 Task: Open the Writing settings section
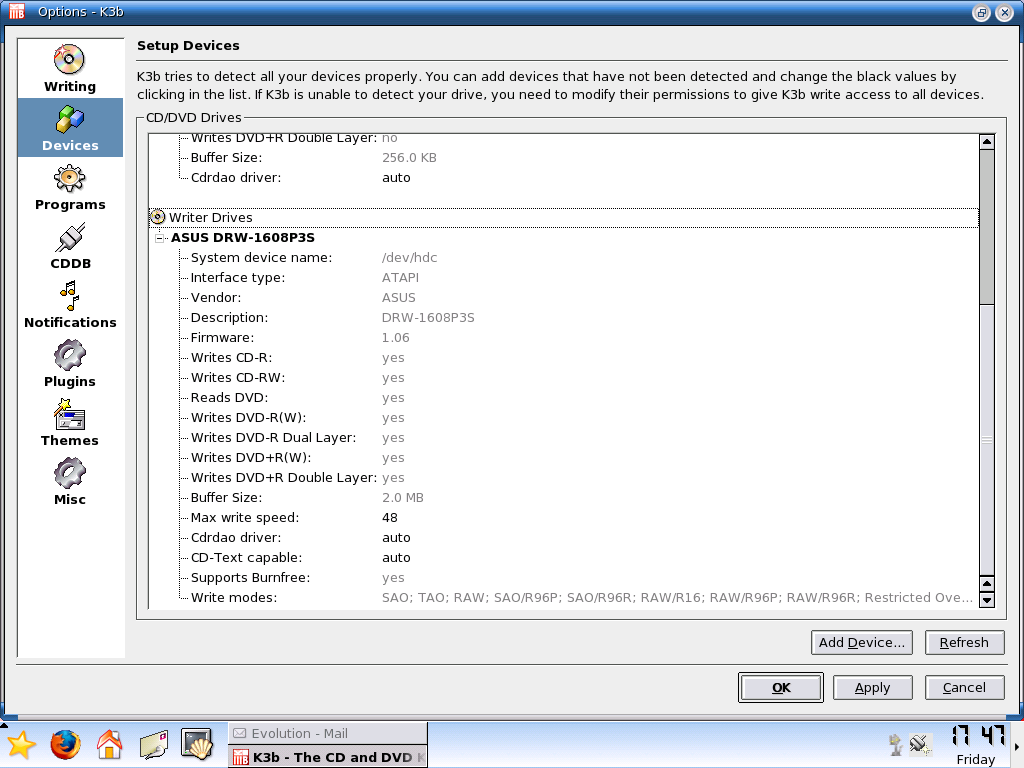tap(70, 69)
